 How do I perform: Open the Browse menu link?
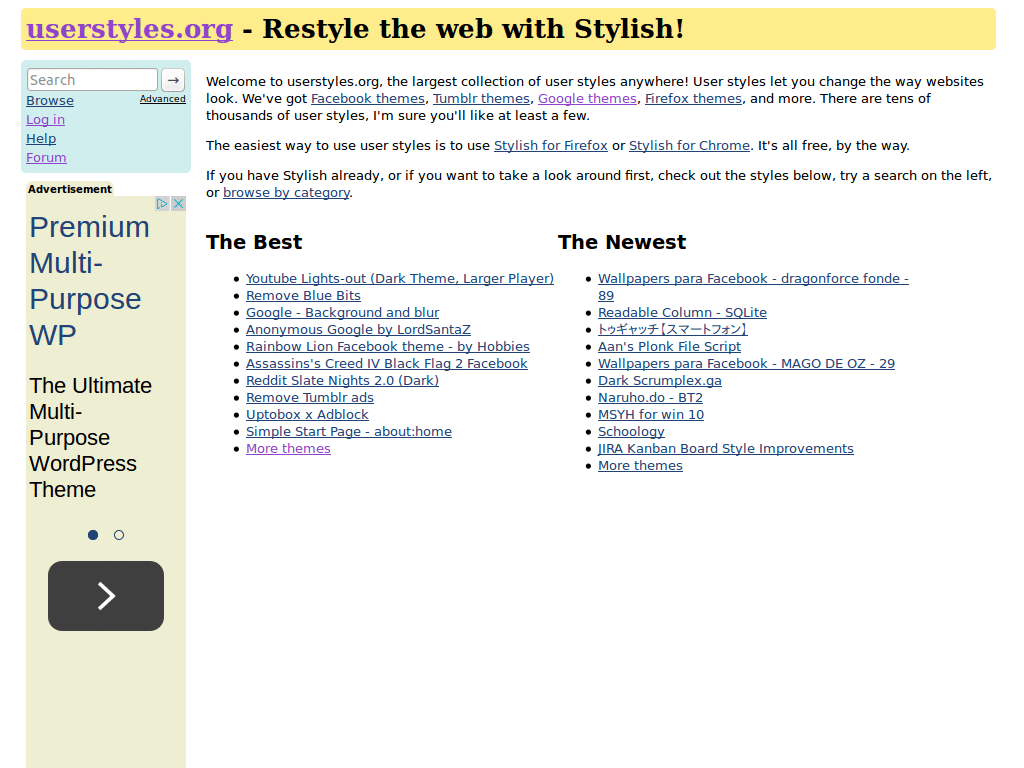click(x=50, y=101)
